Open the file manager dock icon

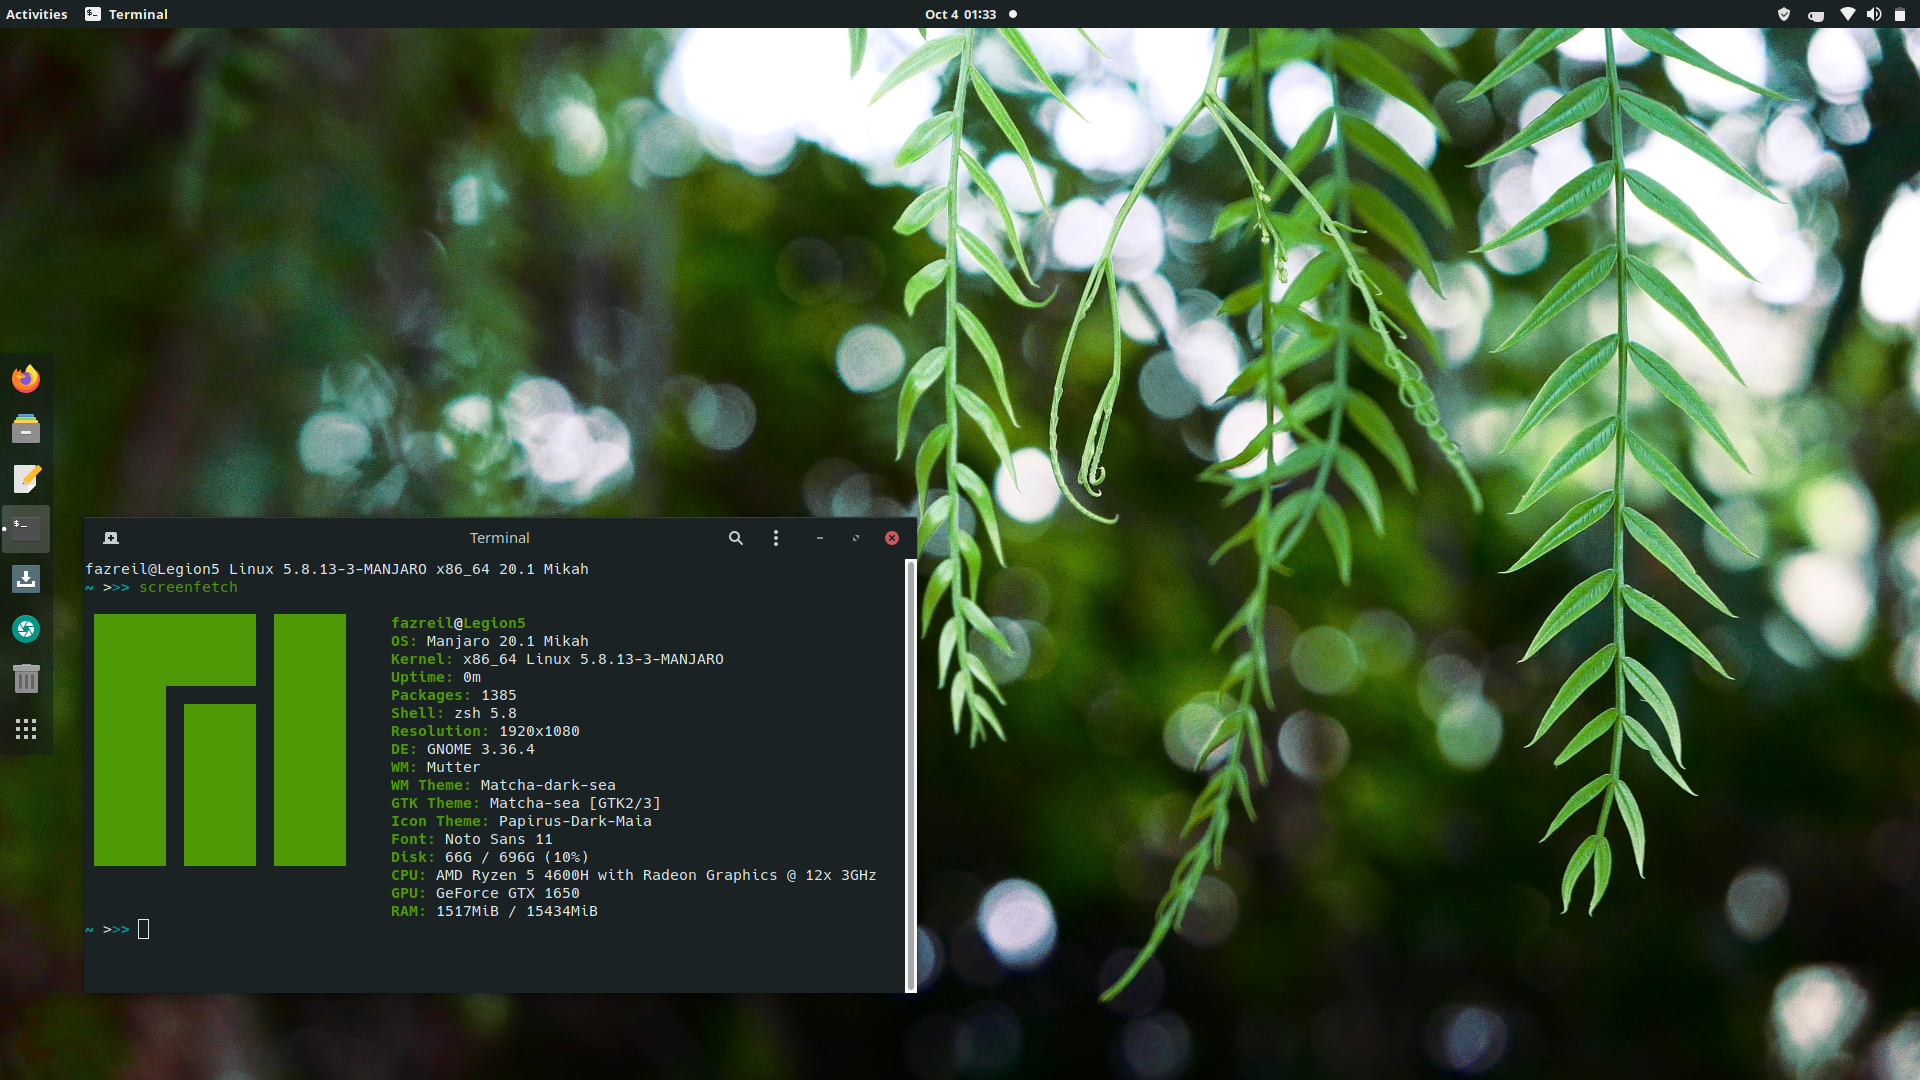coord(26,429)
